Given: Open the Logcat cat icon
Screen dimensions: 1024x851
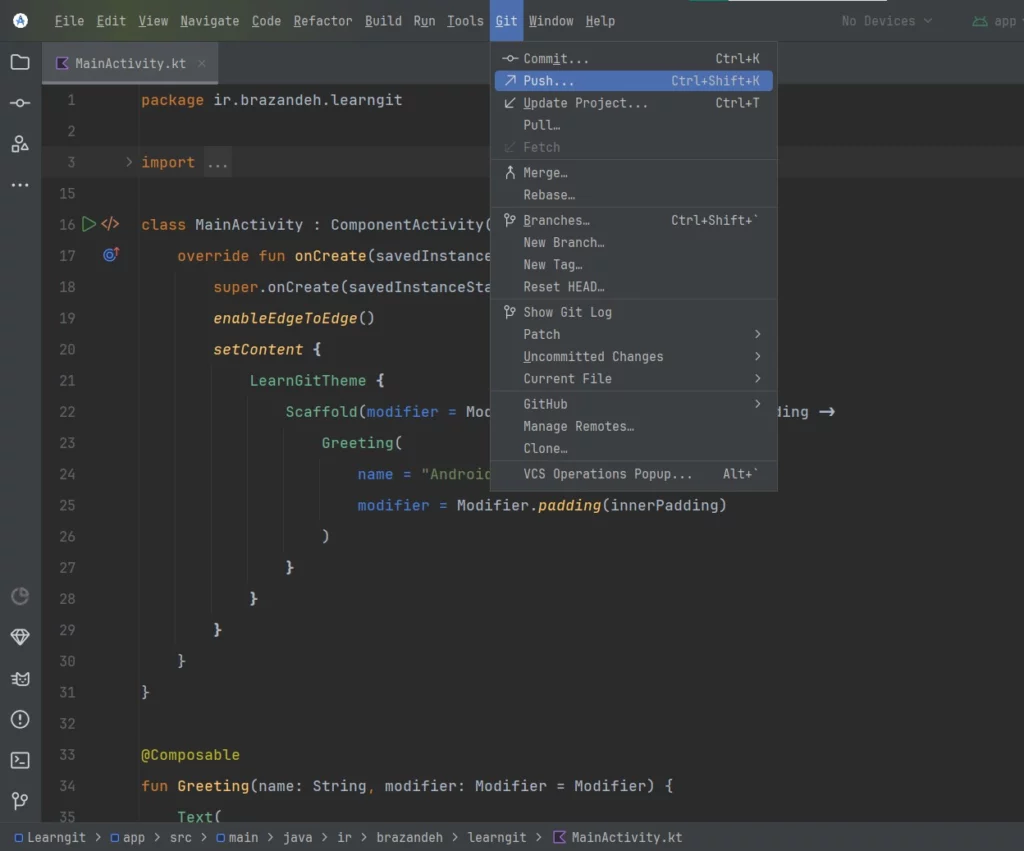Looking at the screenshot, I should [20, 679].
